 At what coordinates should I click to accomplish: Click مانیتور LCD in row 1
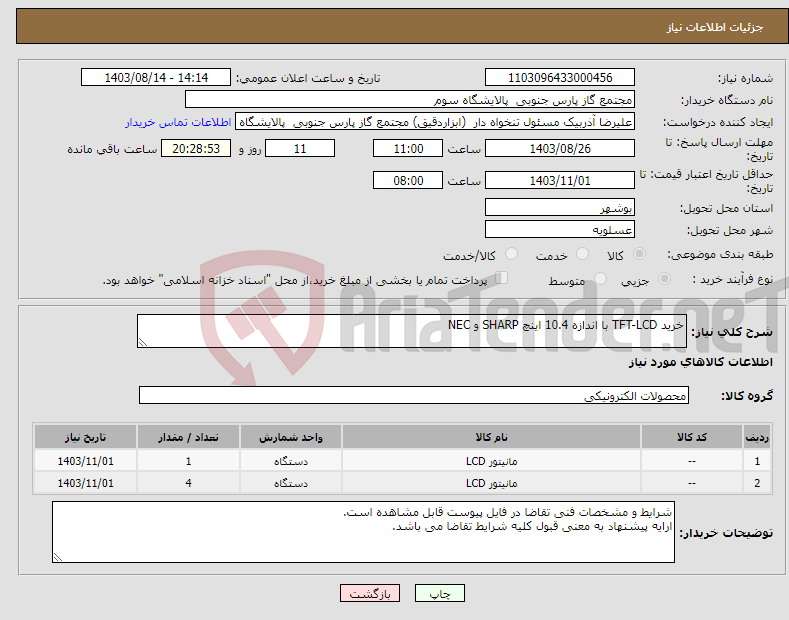(x=491, y=461)
